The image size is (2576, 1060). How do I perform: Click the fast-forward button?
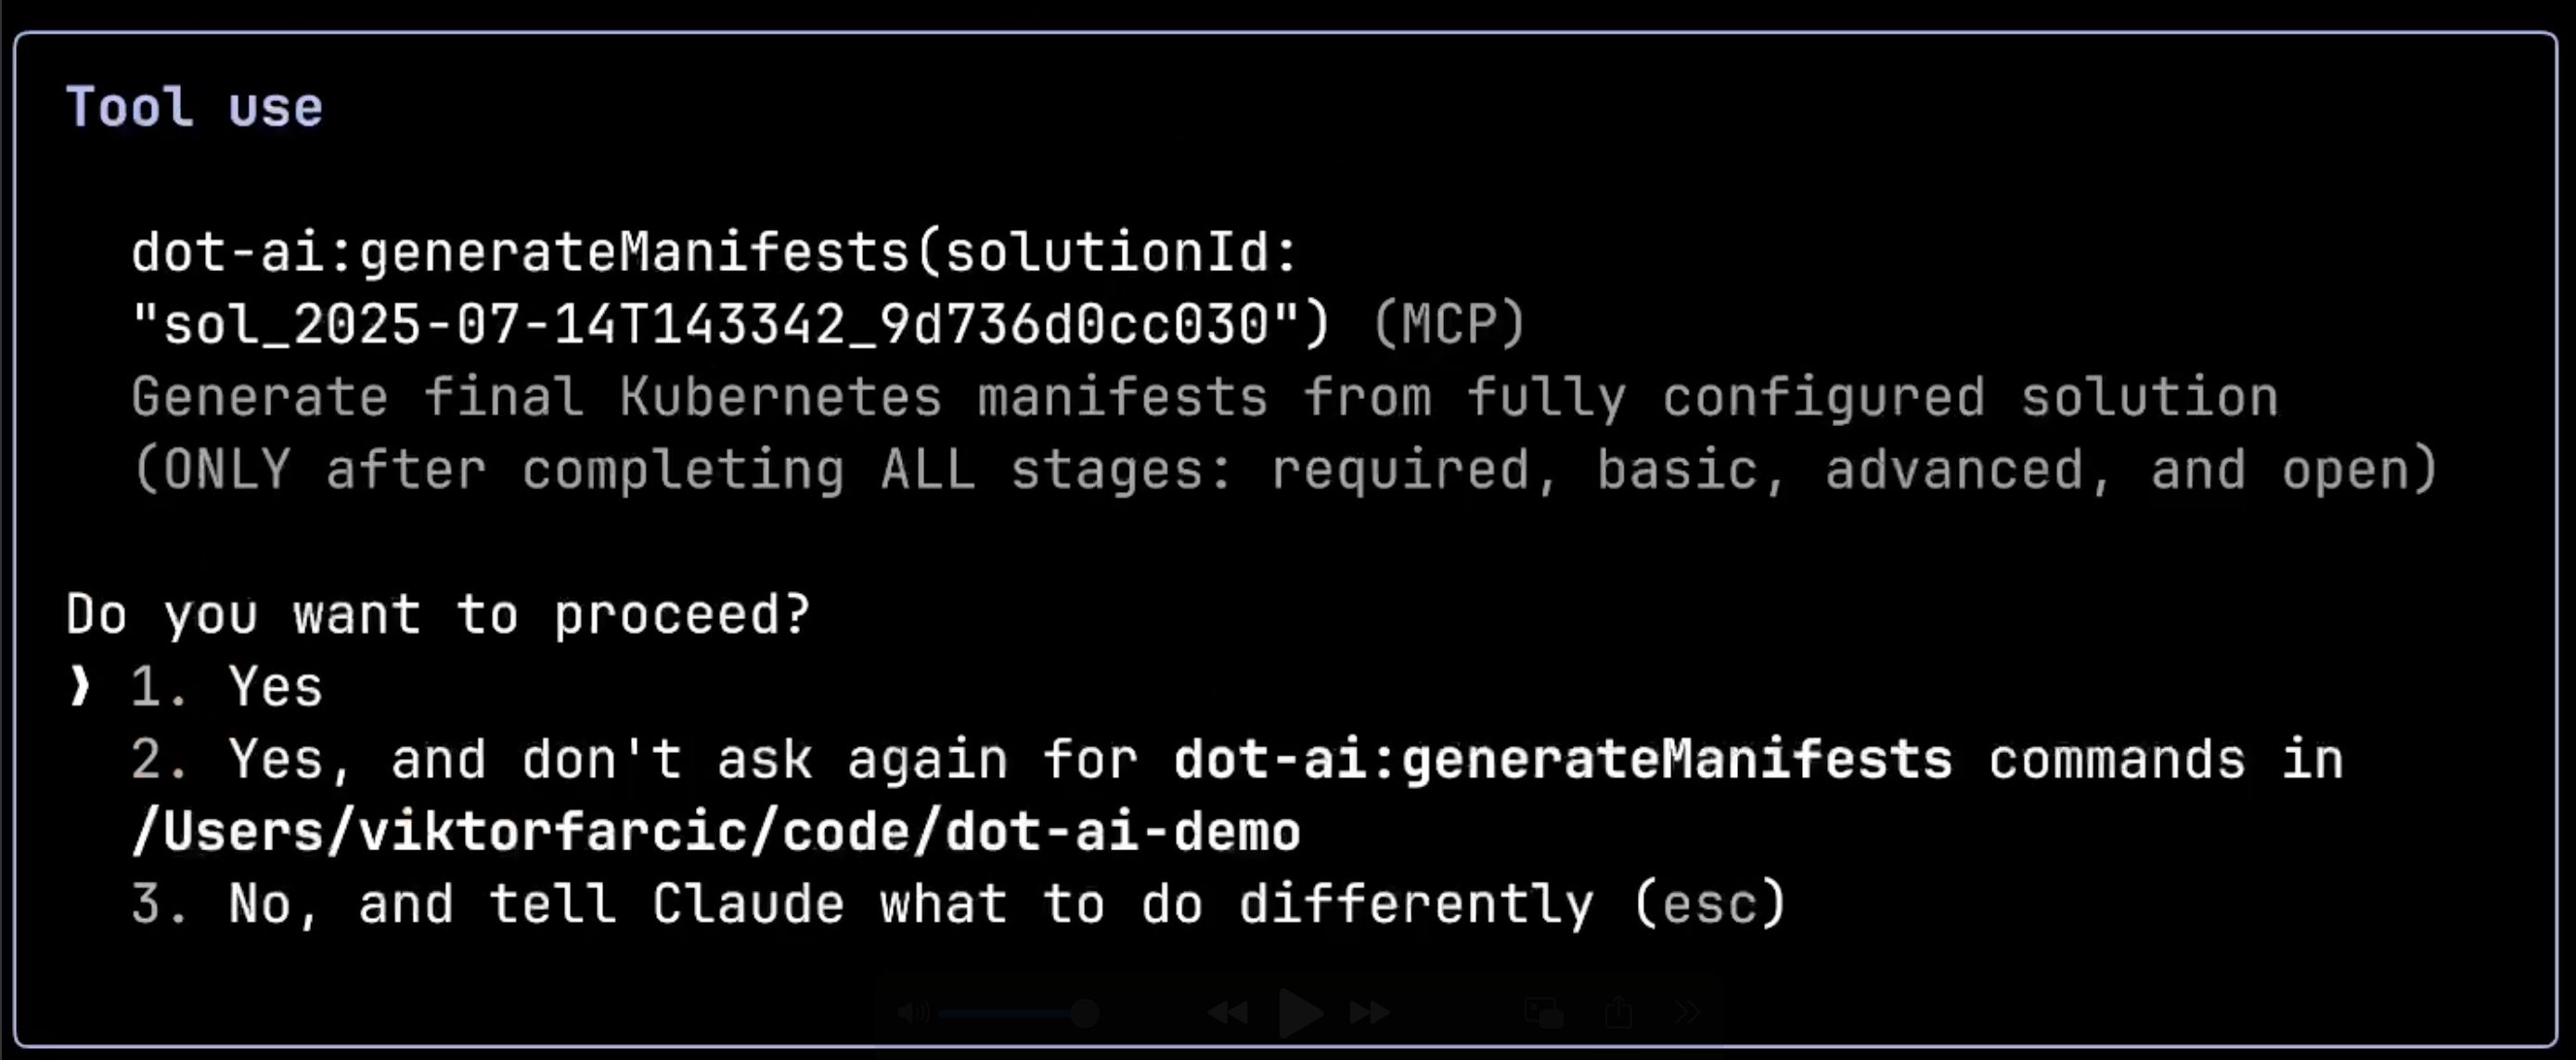[x=1370, y=1013]
